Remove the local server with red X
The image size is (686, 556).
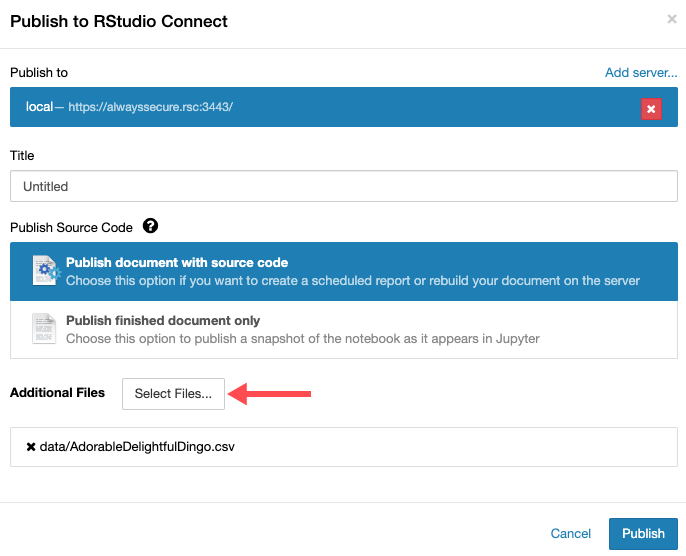651,109
